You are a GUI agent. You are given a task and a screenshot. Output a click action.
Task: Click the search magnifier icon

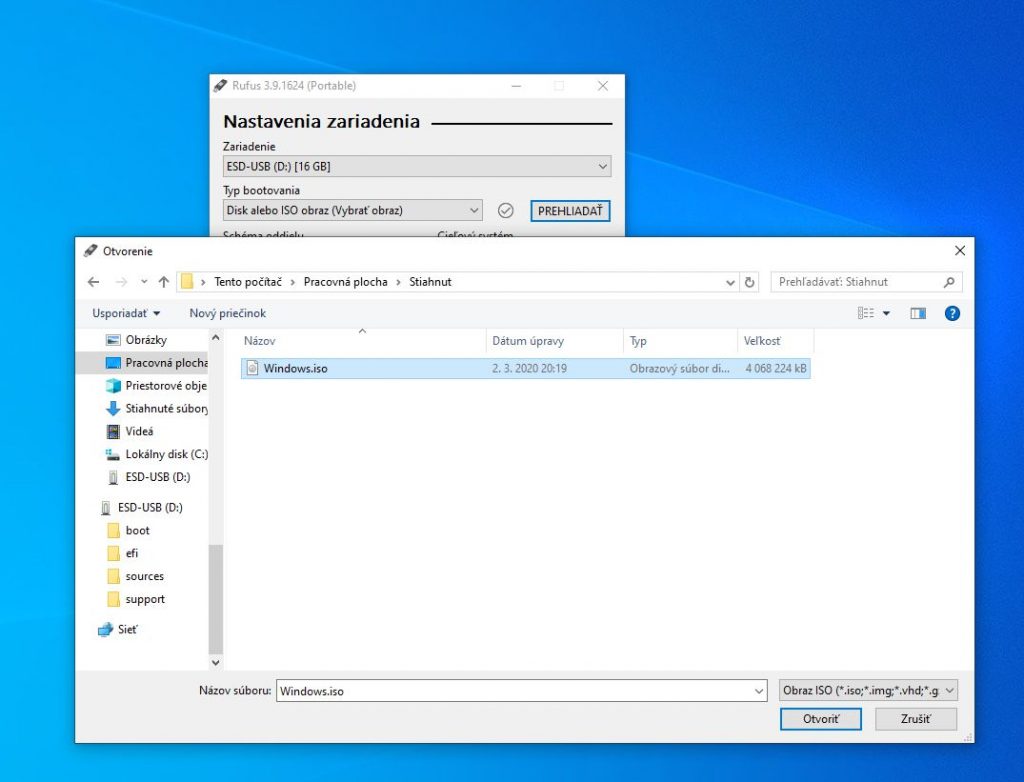(949, 282)
